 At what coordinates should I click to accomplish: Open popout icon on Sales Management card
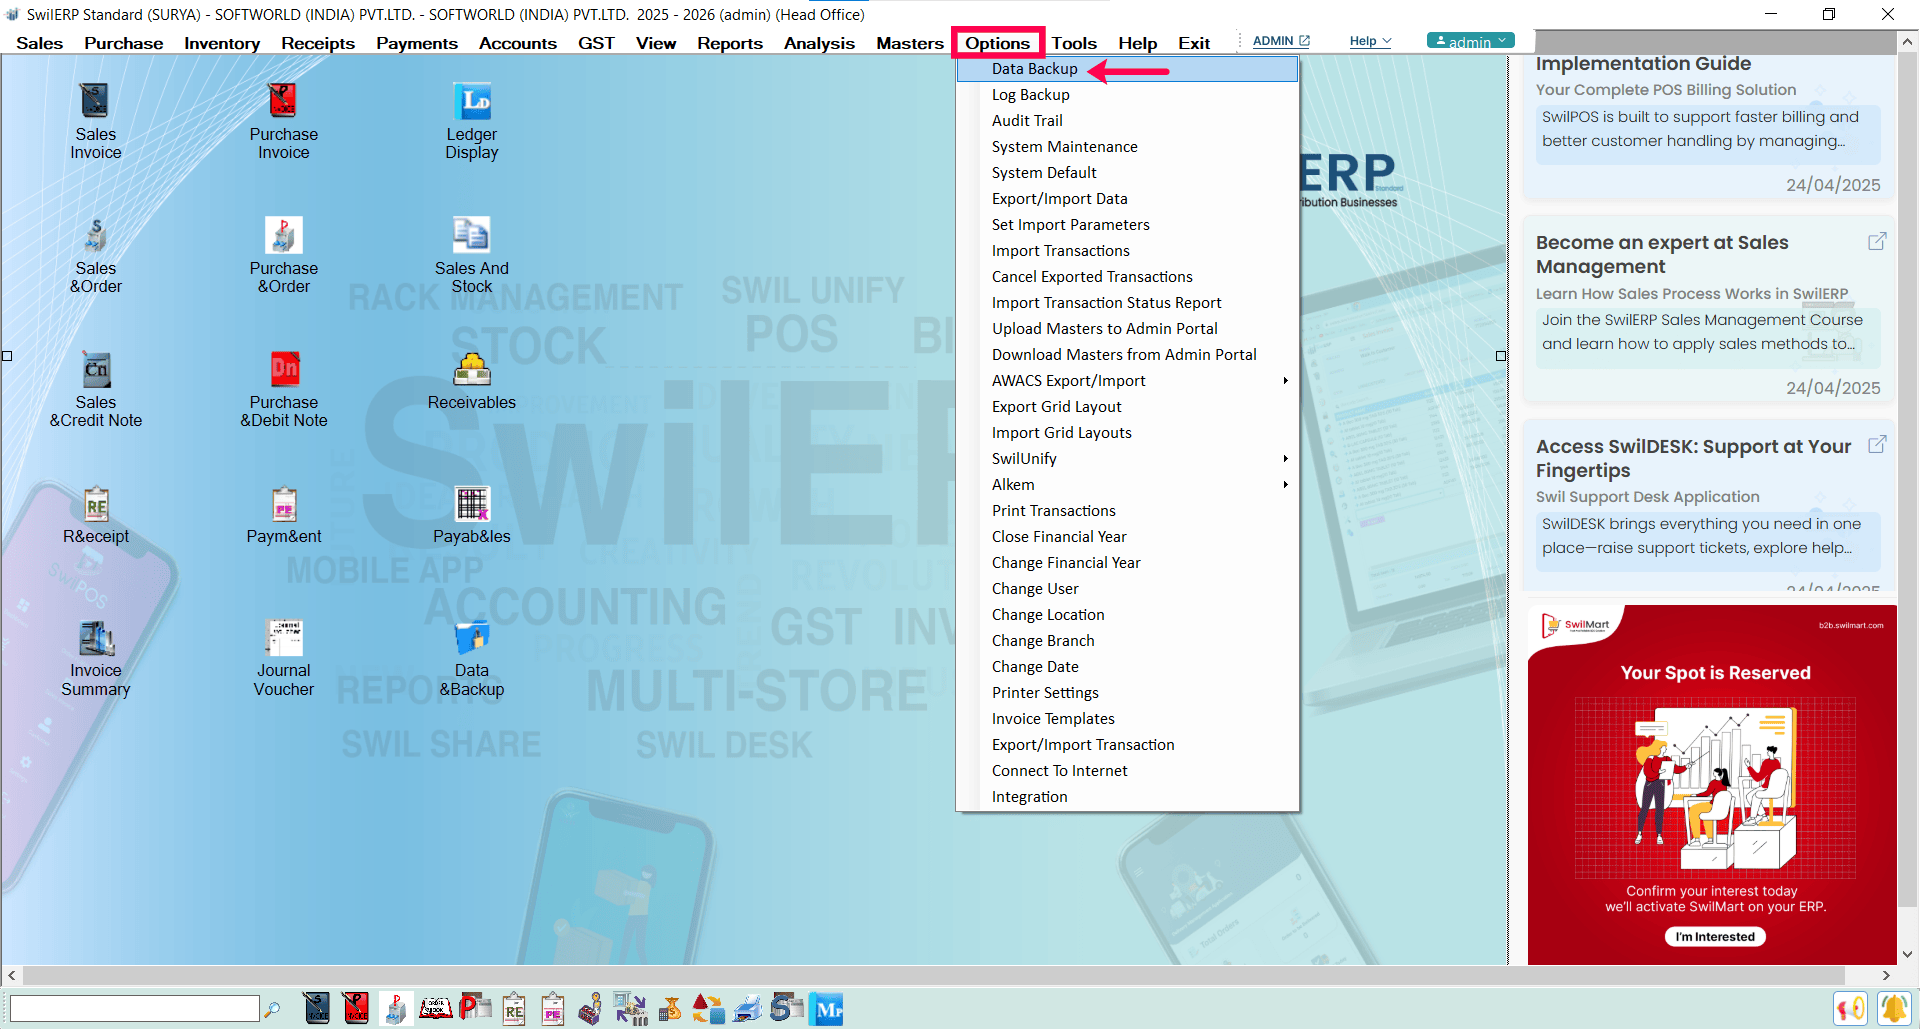[1877, 242]
